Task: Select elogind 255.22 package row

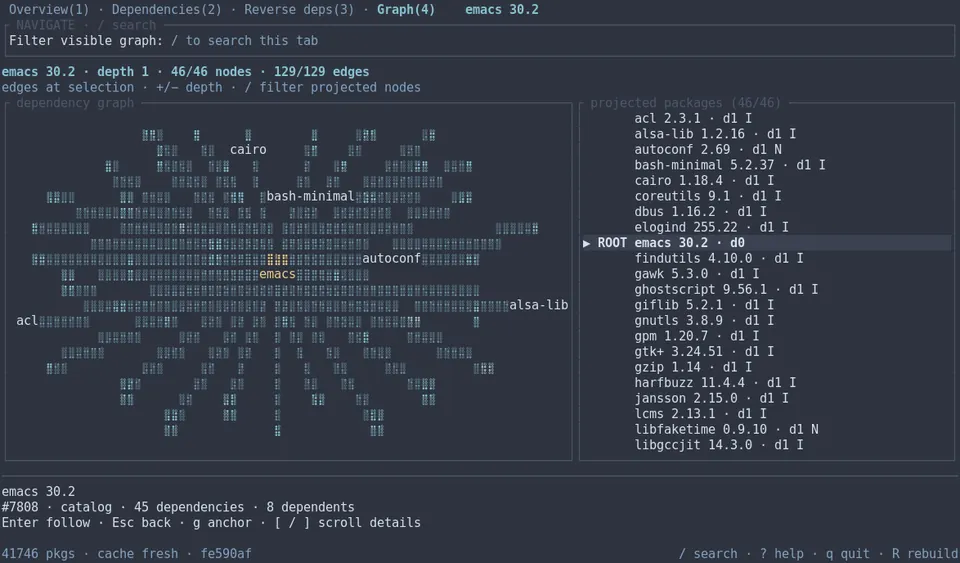Action: tap(767, 227)
